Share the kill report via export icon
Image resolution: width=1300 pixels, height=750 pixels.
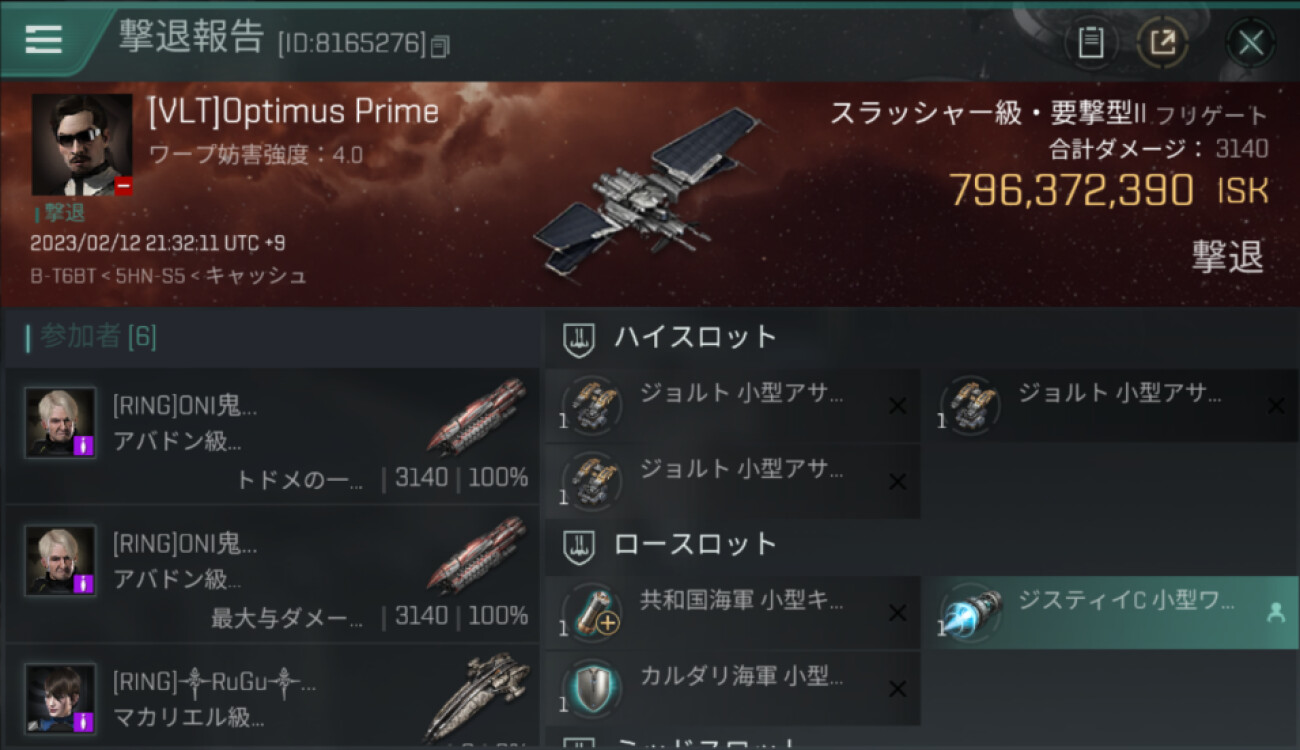1162,43
